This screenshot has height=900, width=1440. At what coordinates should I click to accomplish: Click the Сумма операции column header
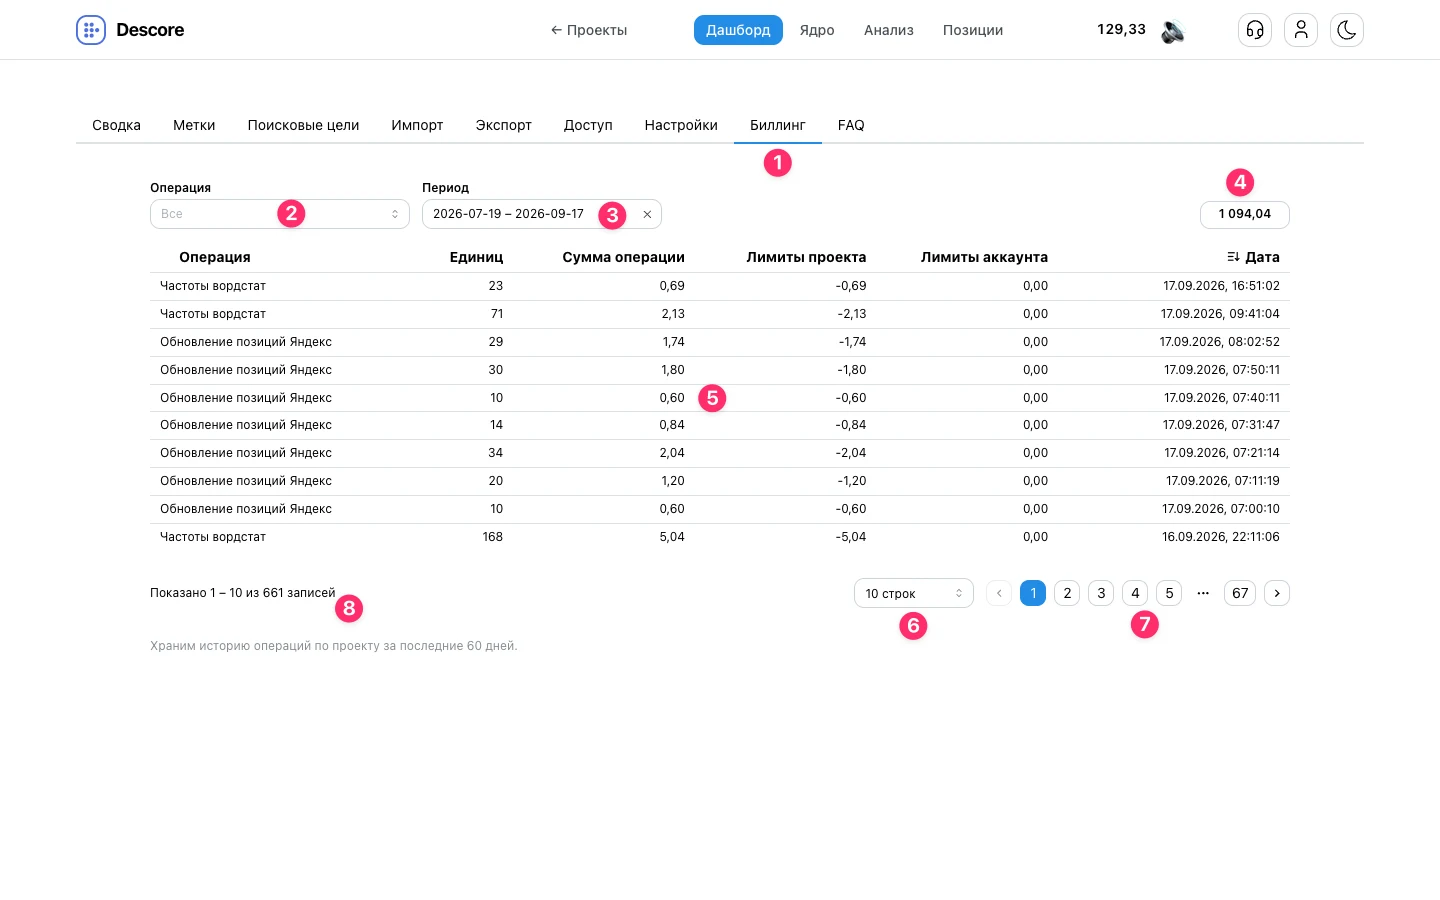(623, 257)
